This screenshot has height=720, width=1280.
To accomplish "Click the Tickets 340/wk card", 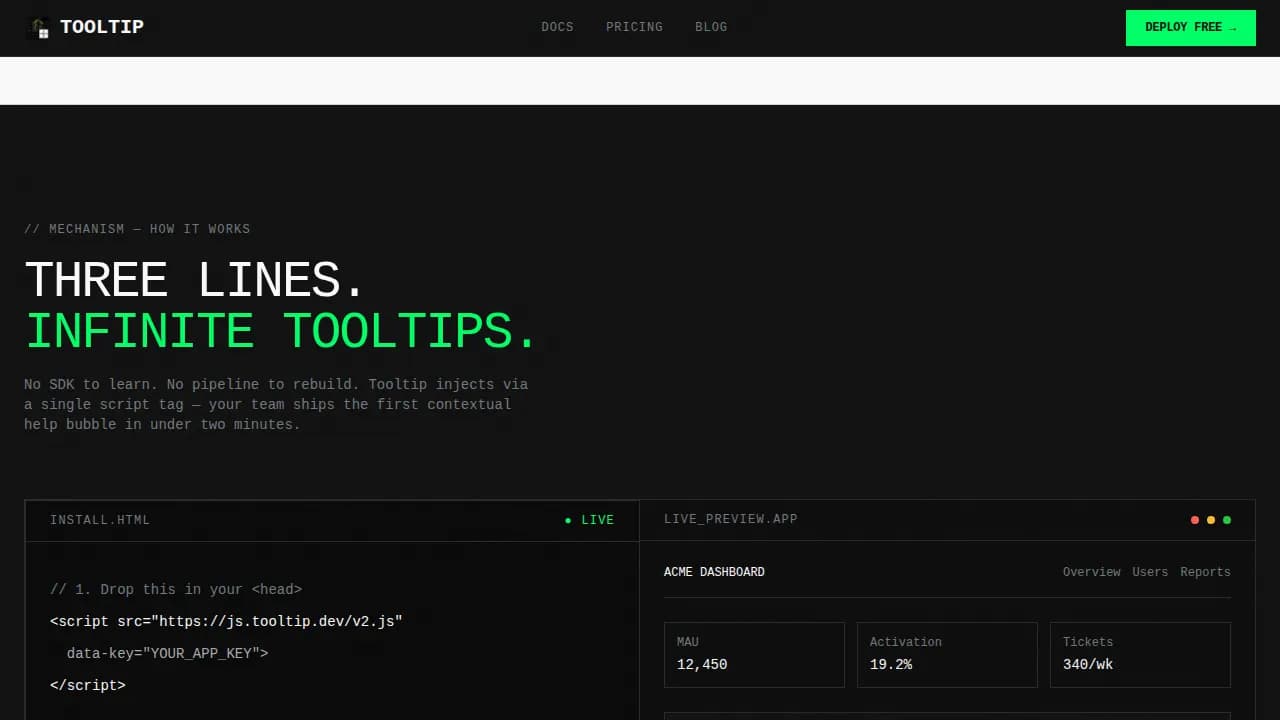I will coord(1140,654).
